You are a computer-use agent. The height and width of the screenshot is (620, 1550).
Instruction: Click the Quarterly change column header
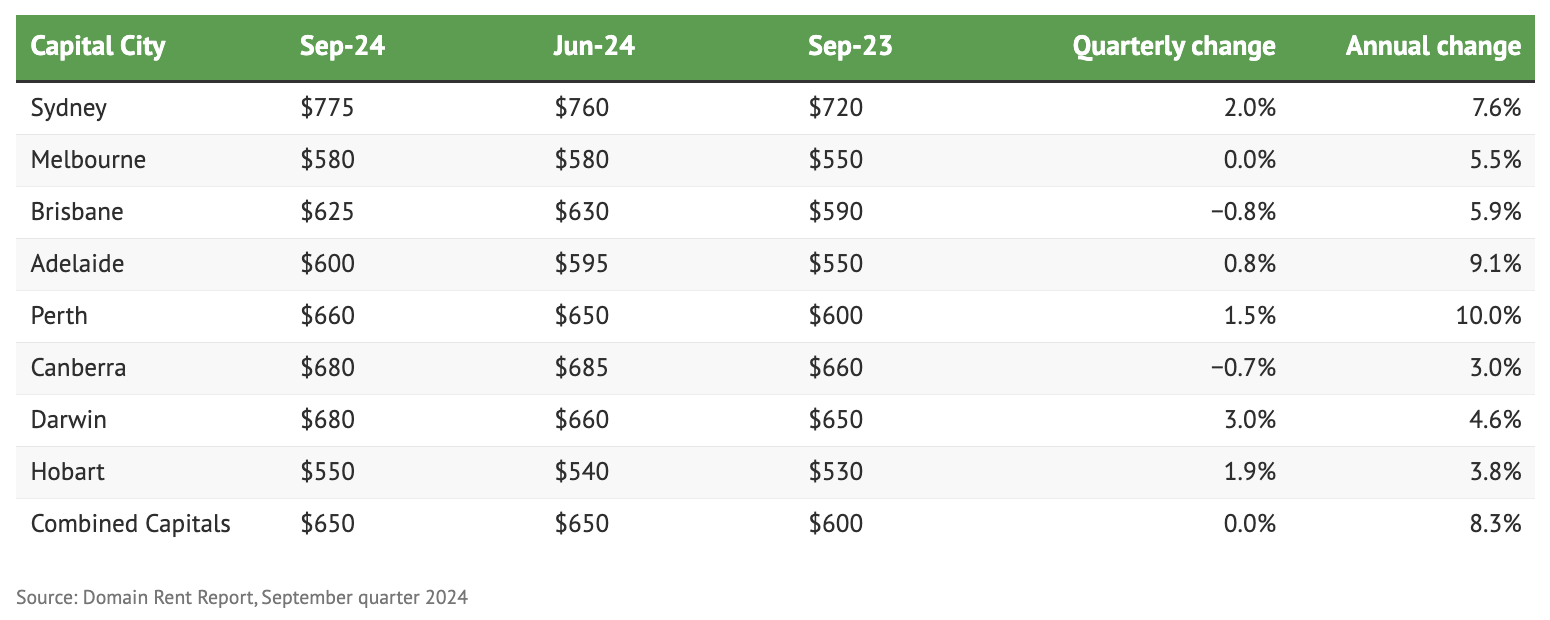pos(1174,46)
